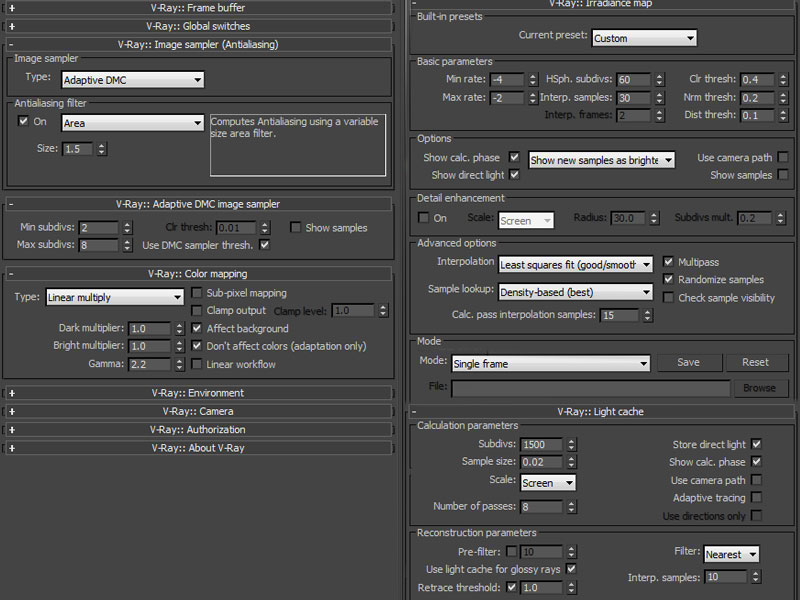Open the Light cache Scale dropdown (Screen)
The width and height of the screenshot is (800, 600).
(548, 483)
